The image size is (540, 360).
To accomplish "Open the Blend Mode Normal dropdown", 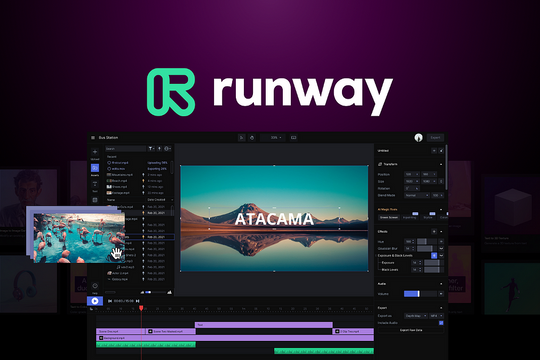I will click(x=417, y=195).
